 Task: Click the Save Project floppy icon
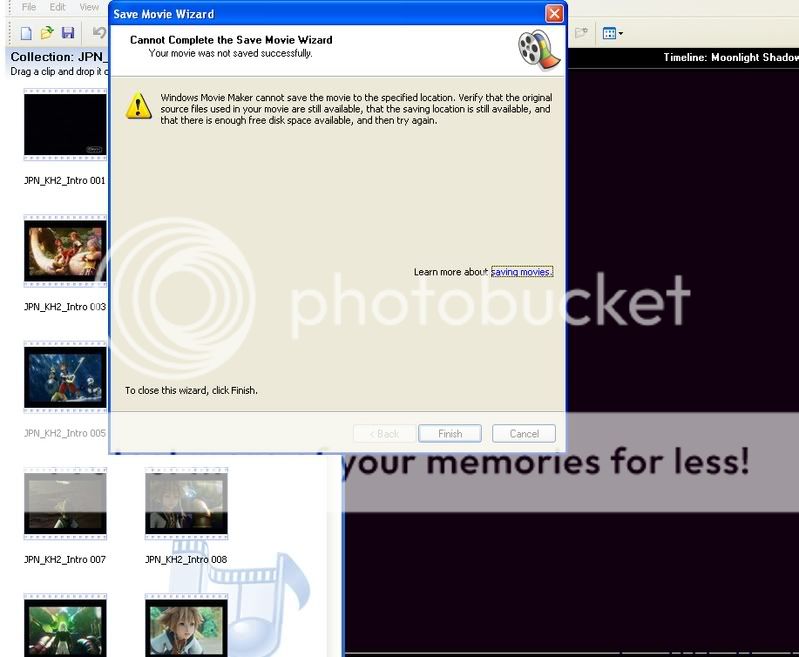click(x=68, y=33)
